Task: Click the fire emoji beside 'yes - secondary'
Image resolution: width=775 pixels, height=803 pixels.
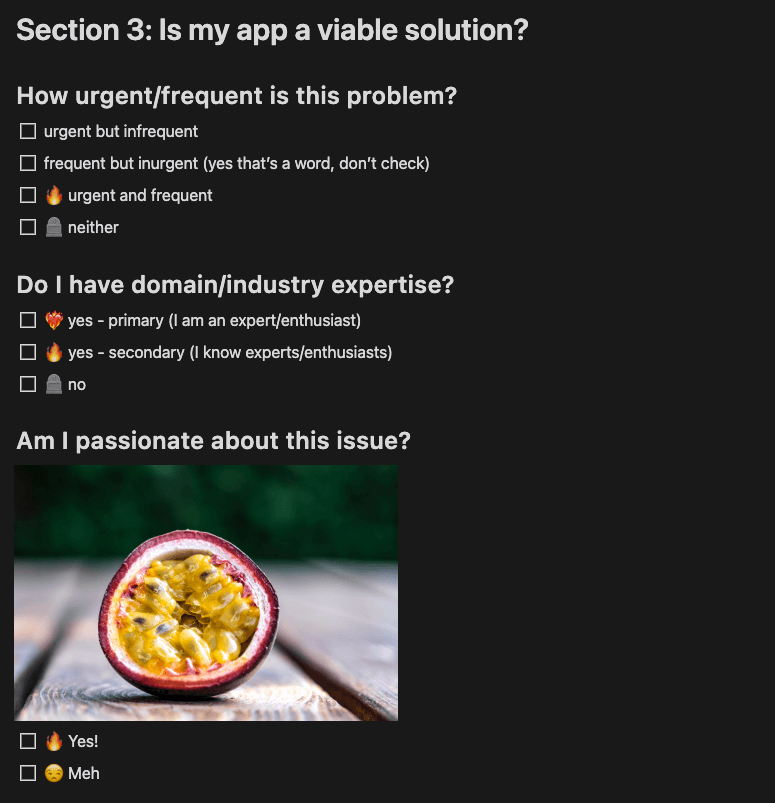Action: point(54,352)
